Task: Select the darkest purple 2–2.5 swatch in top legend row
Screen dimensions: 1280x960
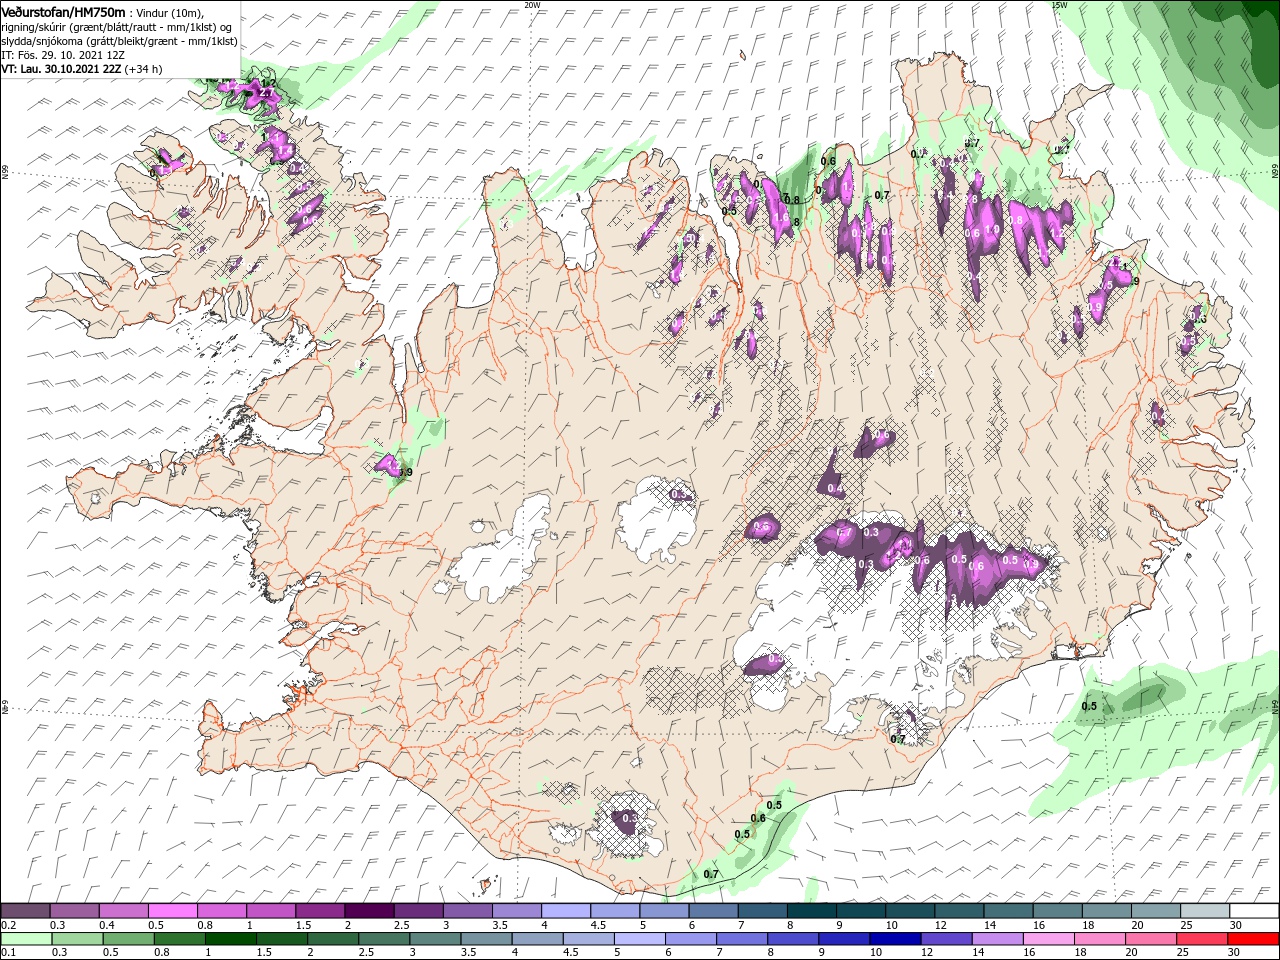Action: point(368,911)
